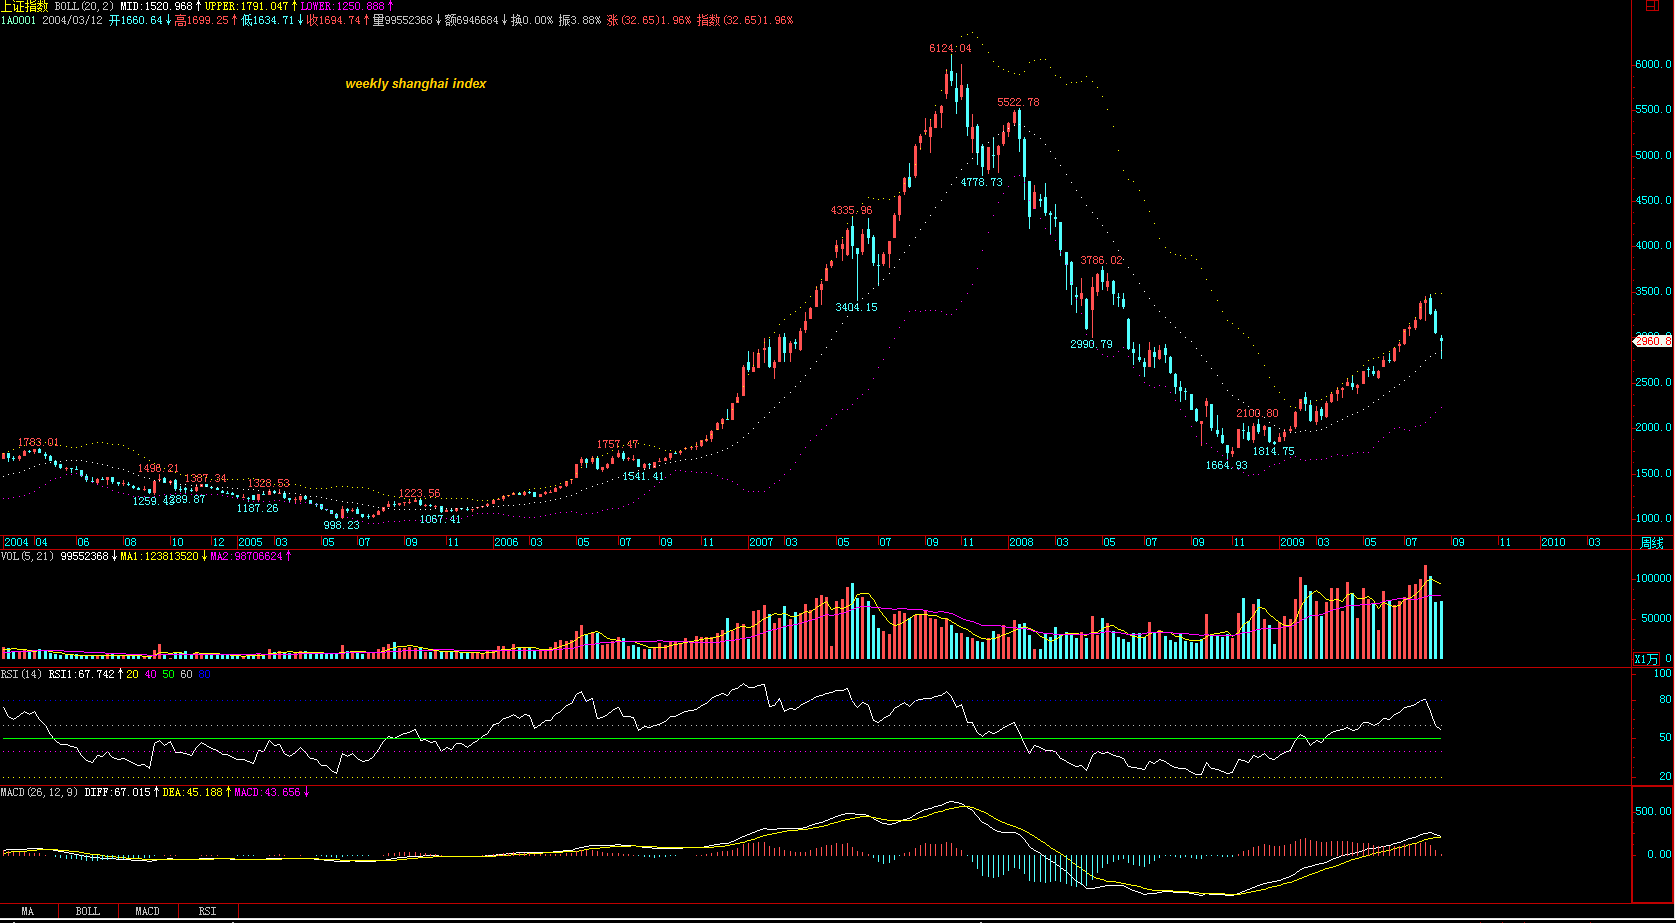Image resolution: width=1676 pixels, height=923 pixels.
Task: Click the 高1699.25 high price in header
Action: (202, 20)
